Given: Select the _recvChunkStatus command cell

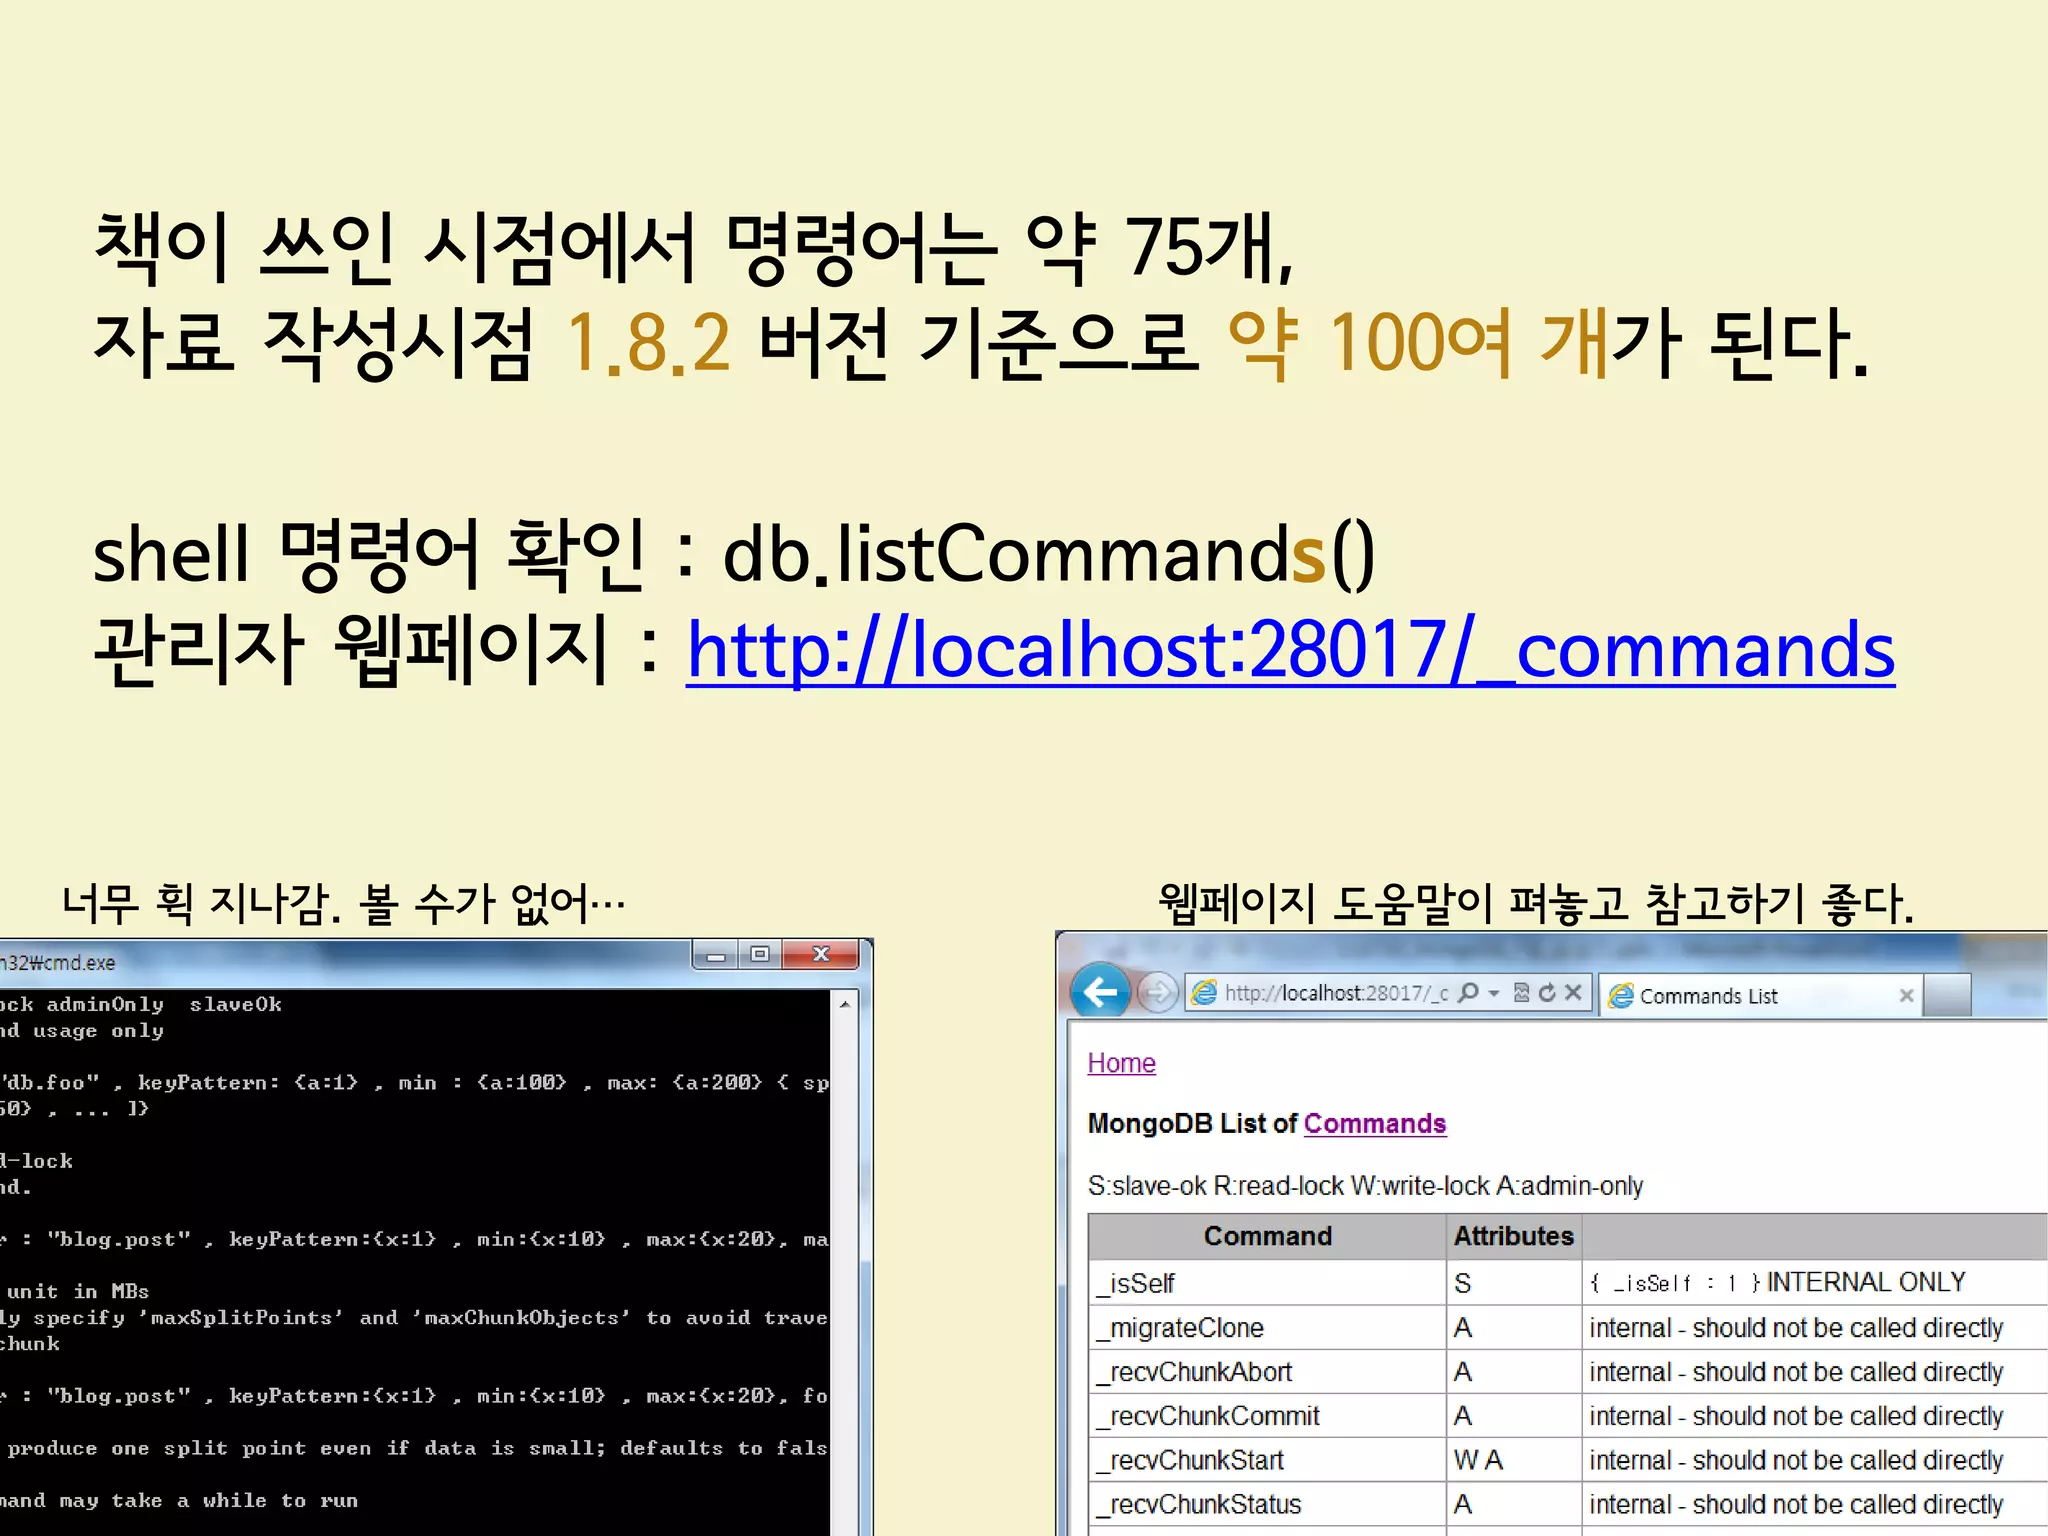Looking at the screenshot, I should (1267, 1504).
